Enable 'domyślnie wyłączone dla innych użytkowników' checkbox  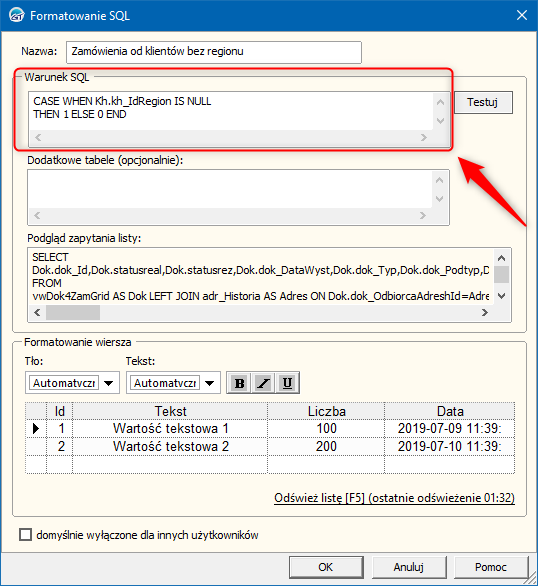point(25,534)
